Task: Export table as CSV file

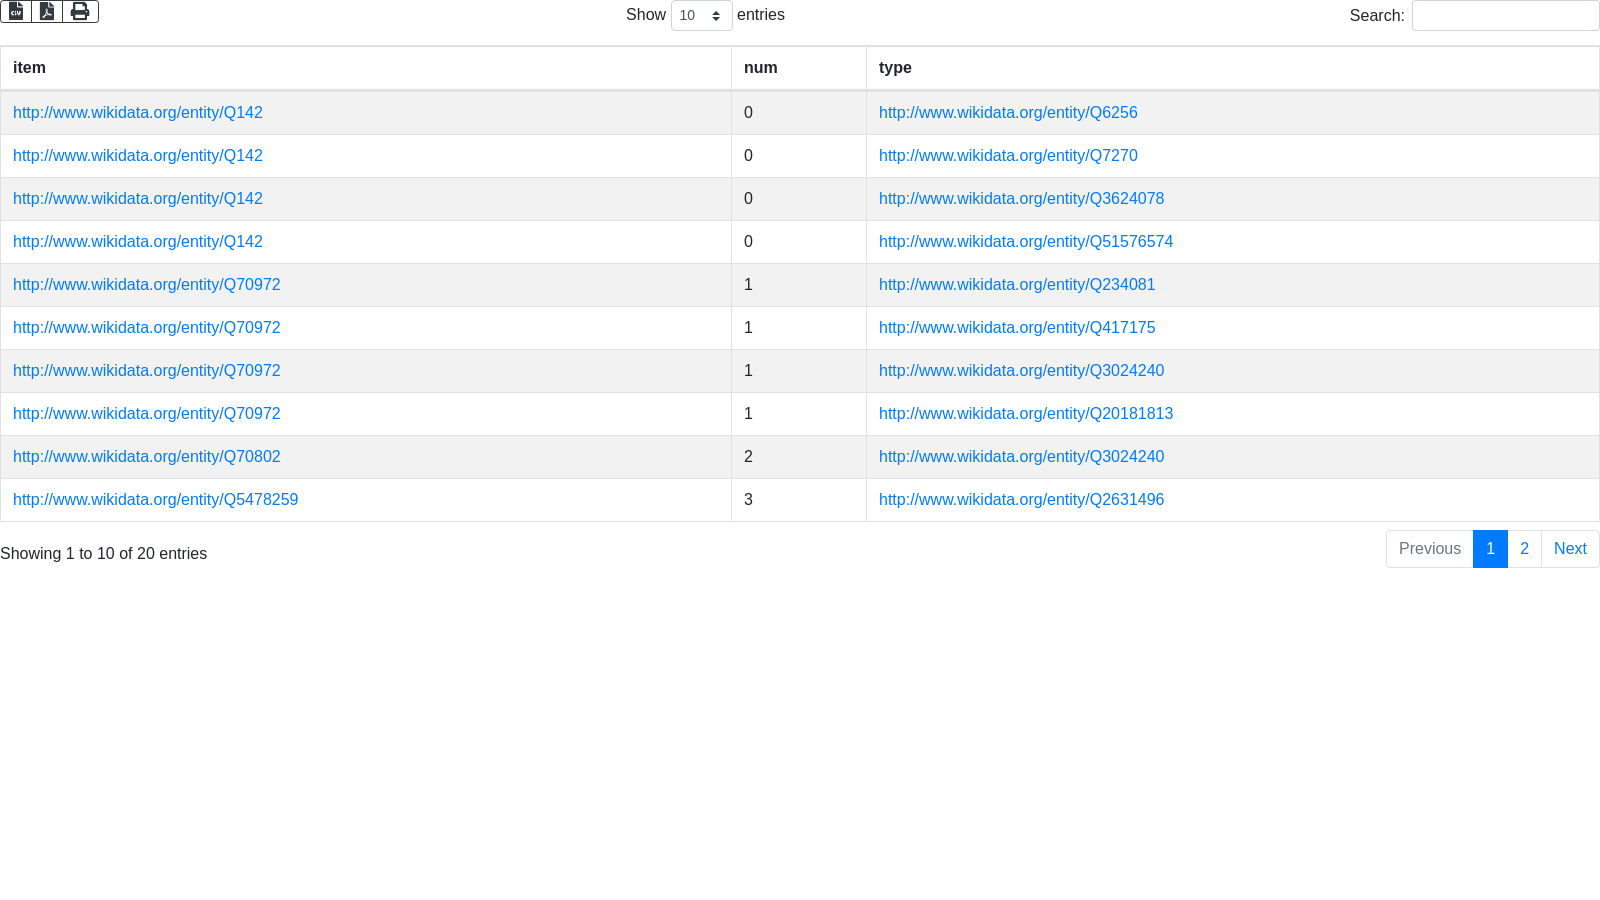Action: click(16, 11)
